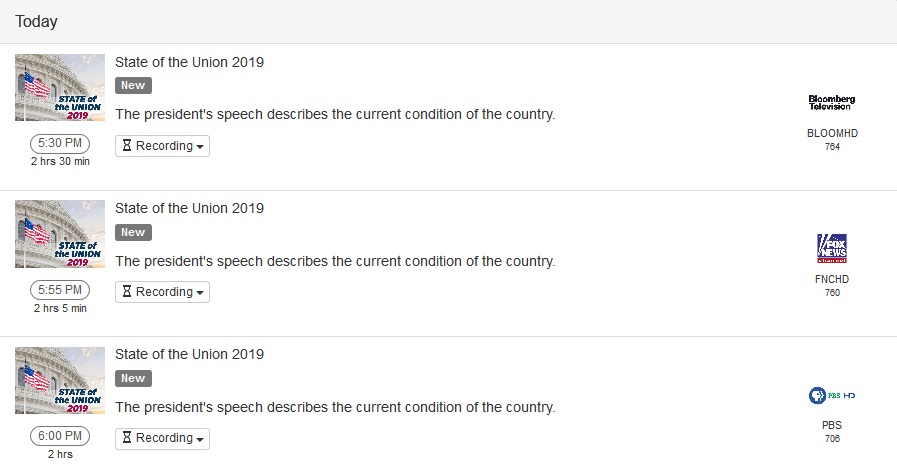The height and width of the screenshot is (473, 897).
Task: Click the Bloomberg Television channel logo
Action: click(x=832, y=102)
